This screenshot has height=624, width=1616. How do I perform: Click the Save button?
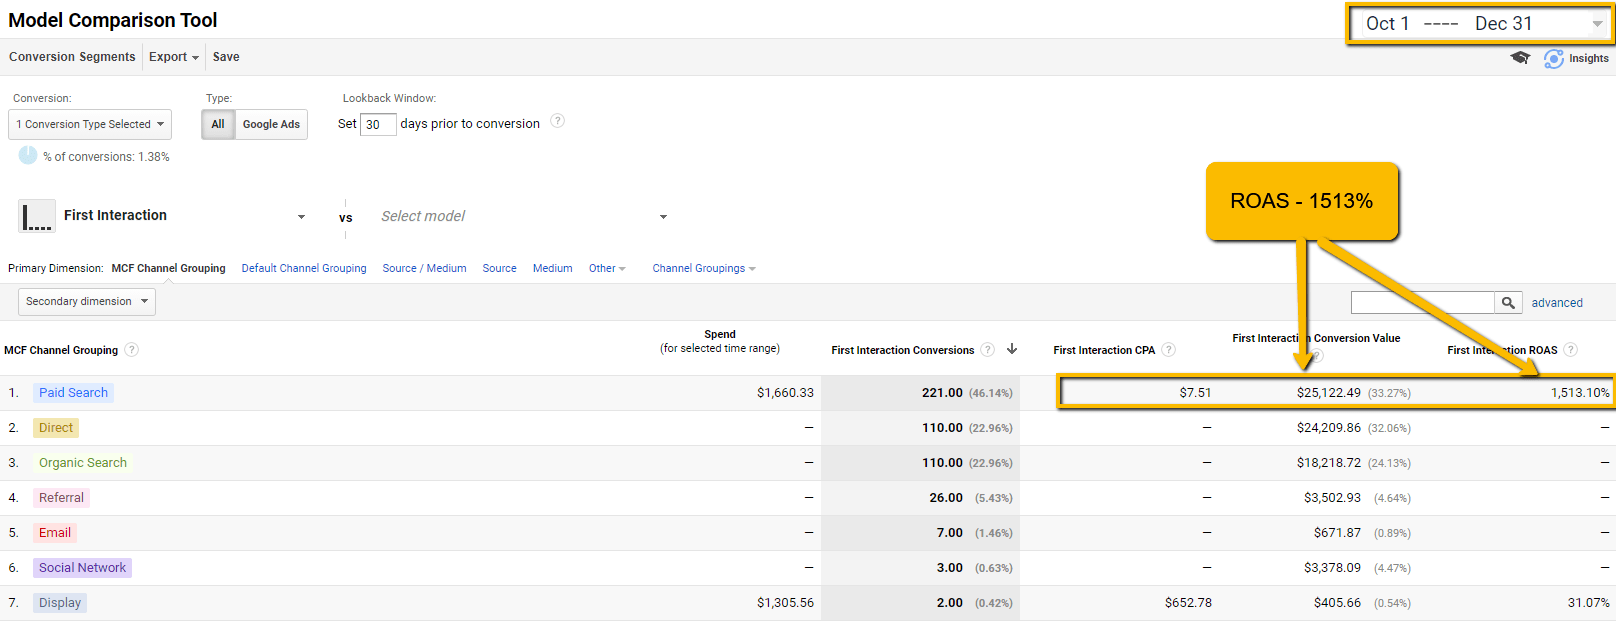click(226, 57)
